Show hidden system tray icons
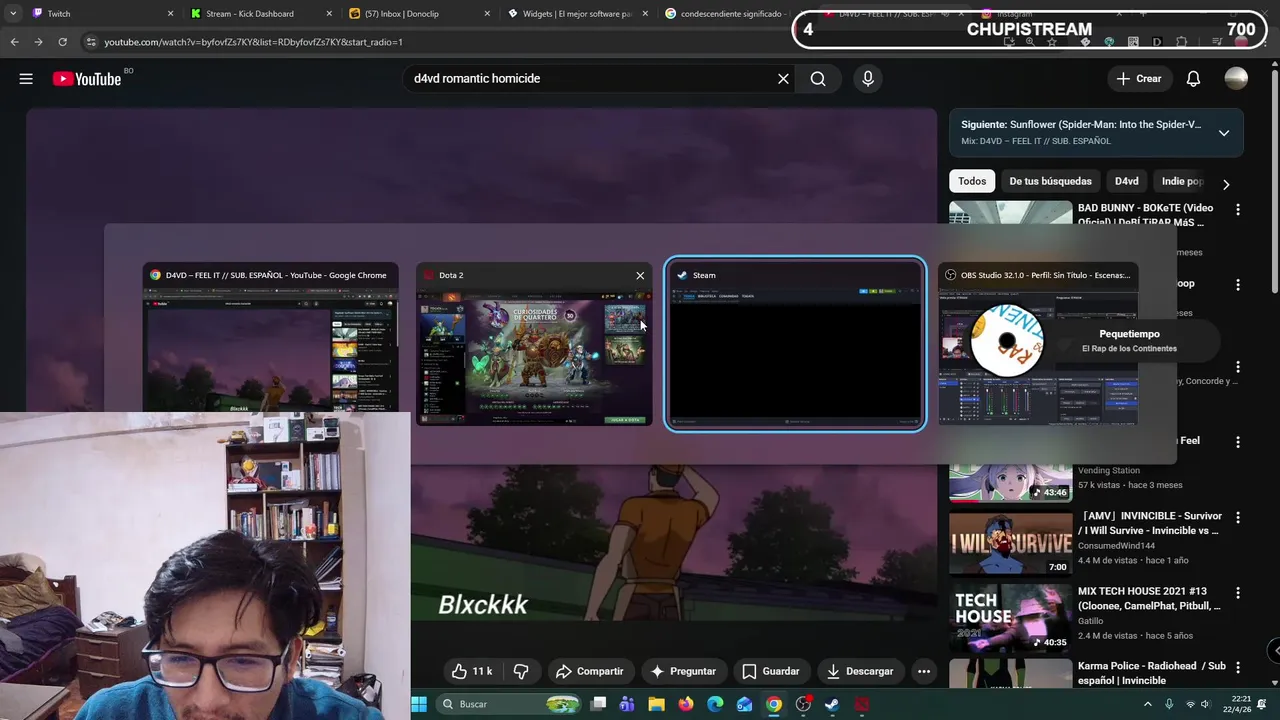This screenshot has width=1280, height=720. pos(1147,704)
